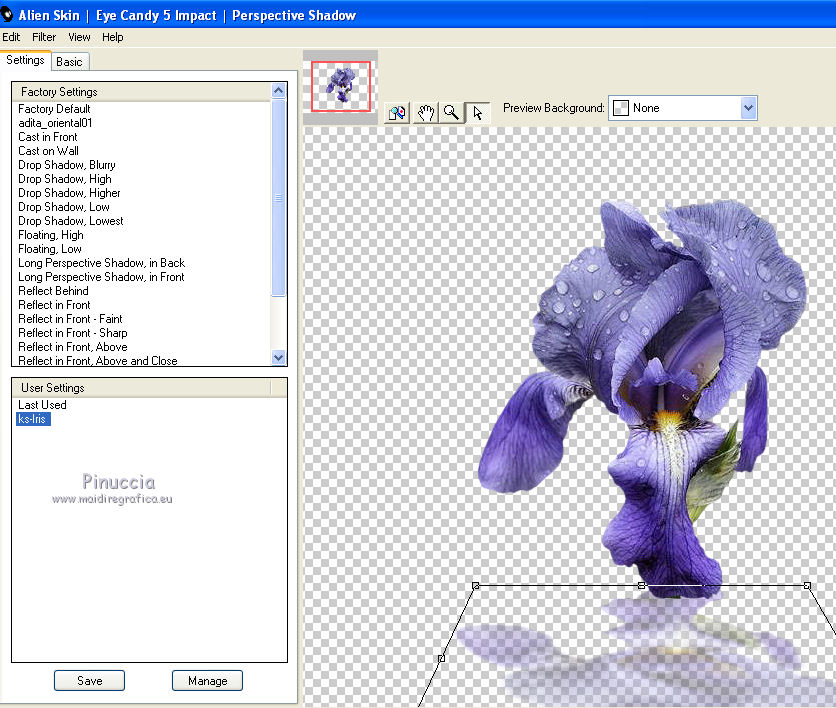Select the Last Used user setting
Screen dimensions: 836x708
[x=42, y=405]
